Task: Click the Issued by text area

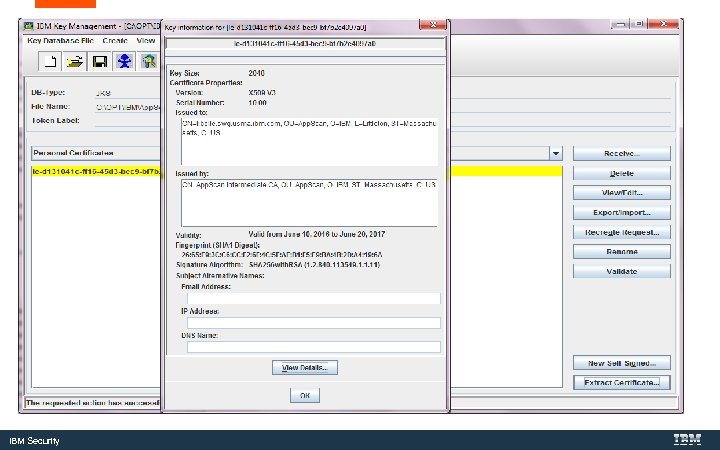Action: 309,202
